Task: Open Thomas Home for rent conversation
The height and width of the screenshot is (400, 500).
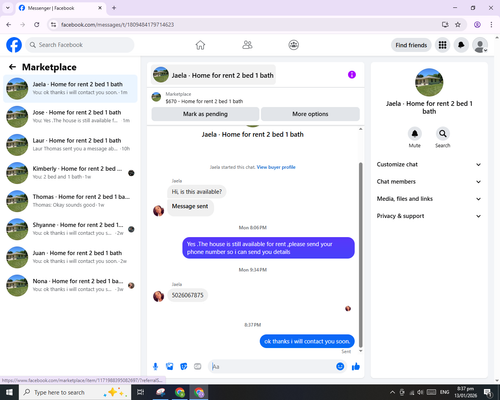Action: coord(70,201)
